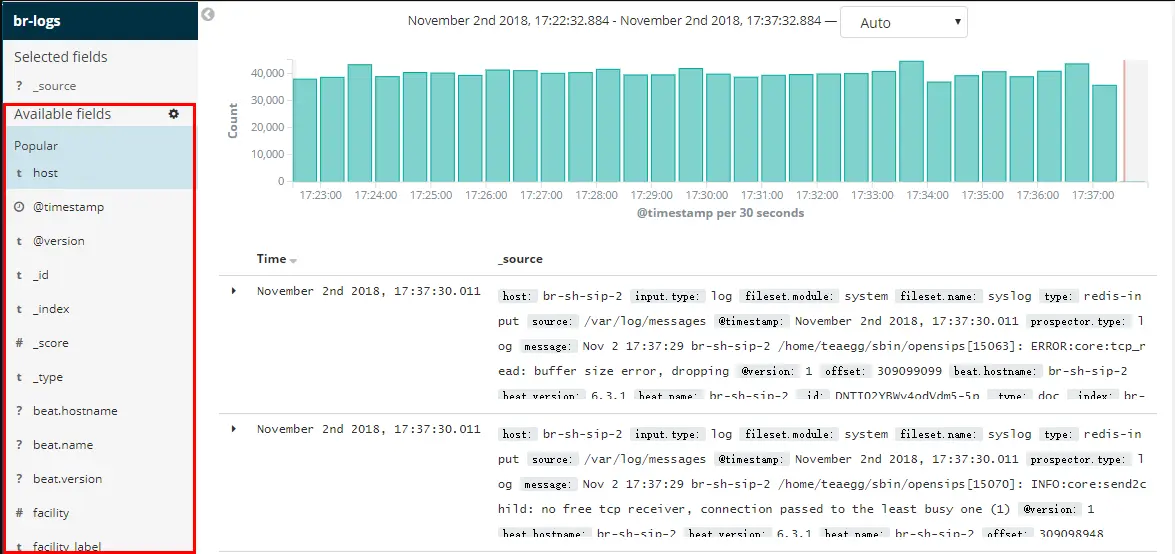Screen dimensions: 1175x554
Task: Expand the first log entry row
Action: 234,291
